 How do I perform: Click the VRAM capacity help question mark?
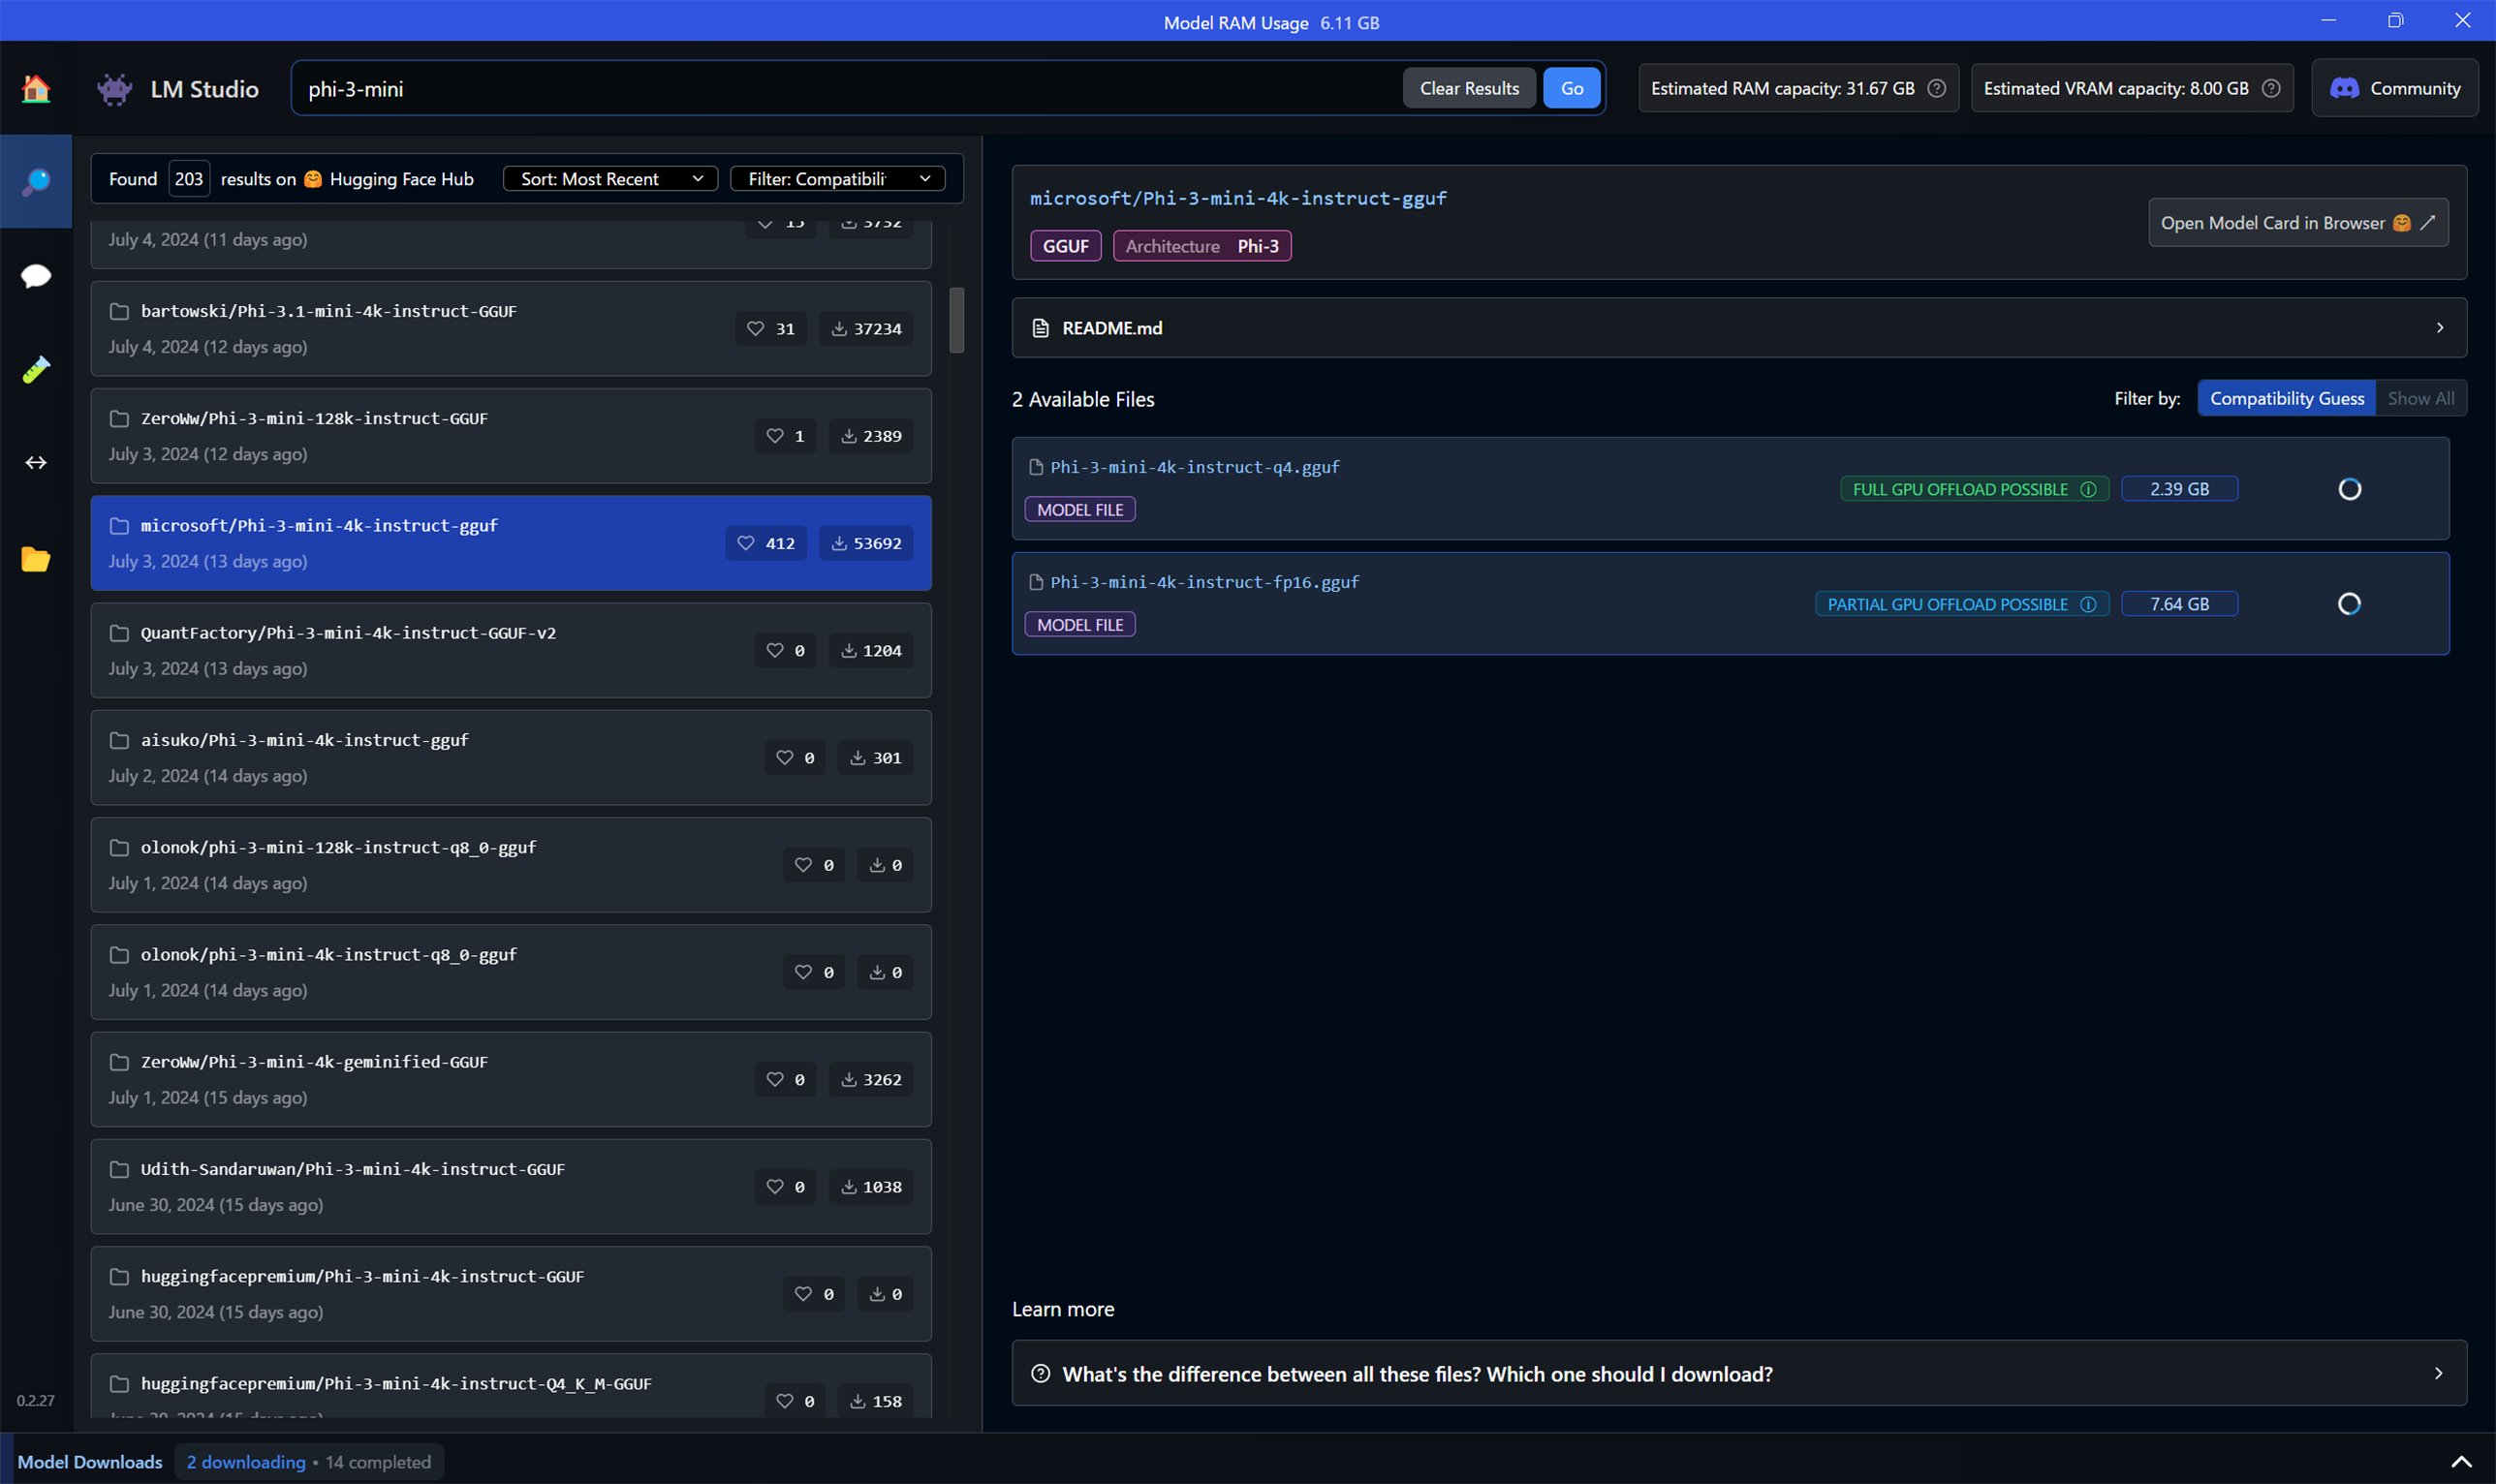pos(2270,88)
